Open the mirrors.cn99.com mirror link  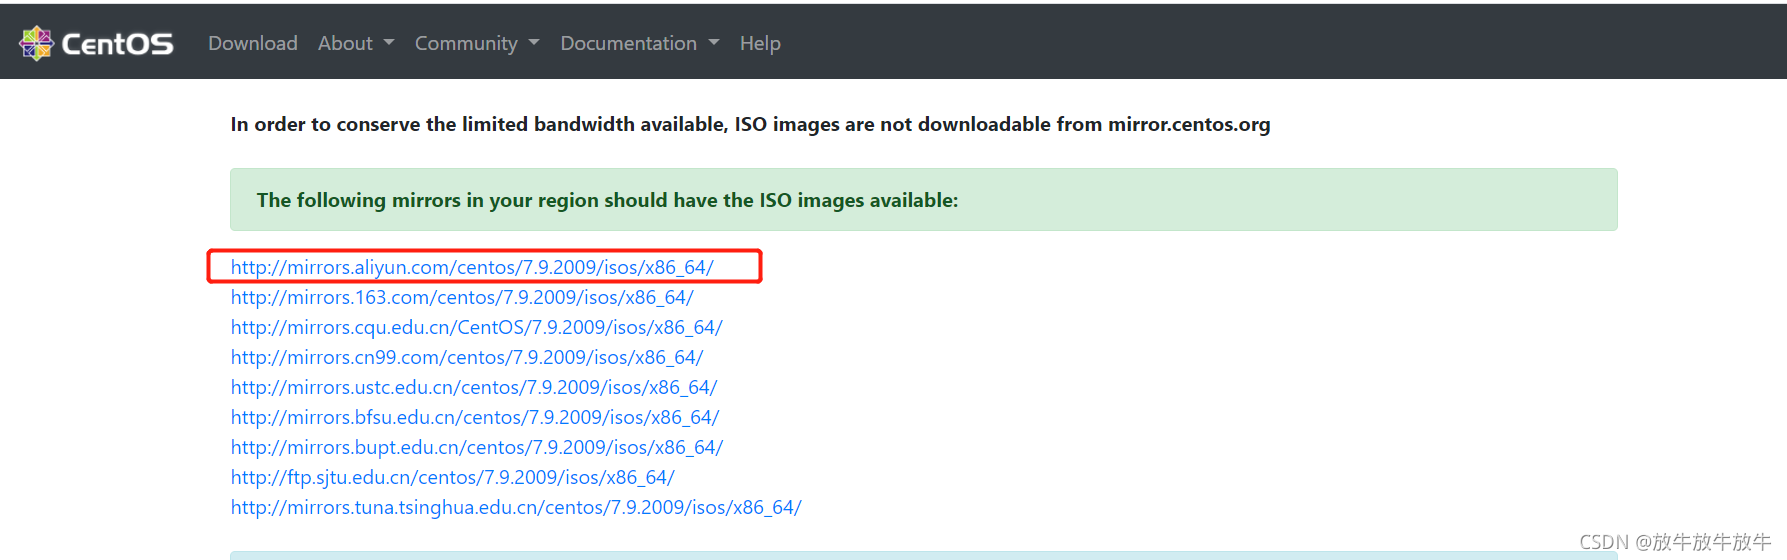pos(467,357)
